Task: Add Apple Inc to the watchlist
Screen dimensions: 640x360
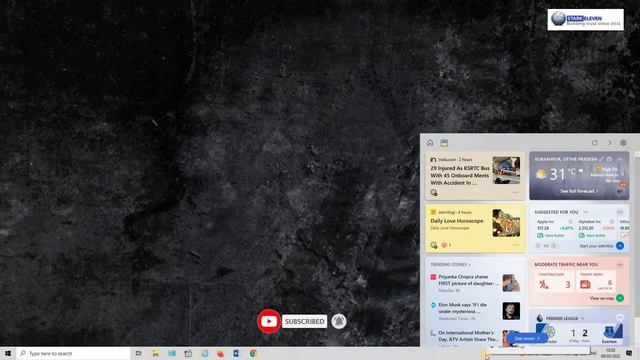Action: pos(570,222)
